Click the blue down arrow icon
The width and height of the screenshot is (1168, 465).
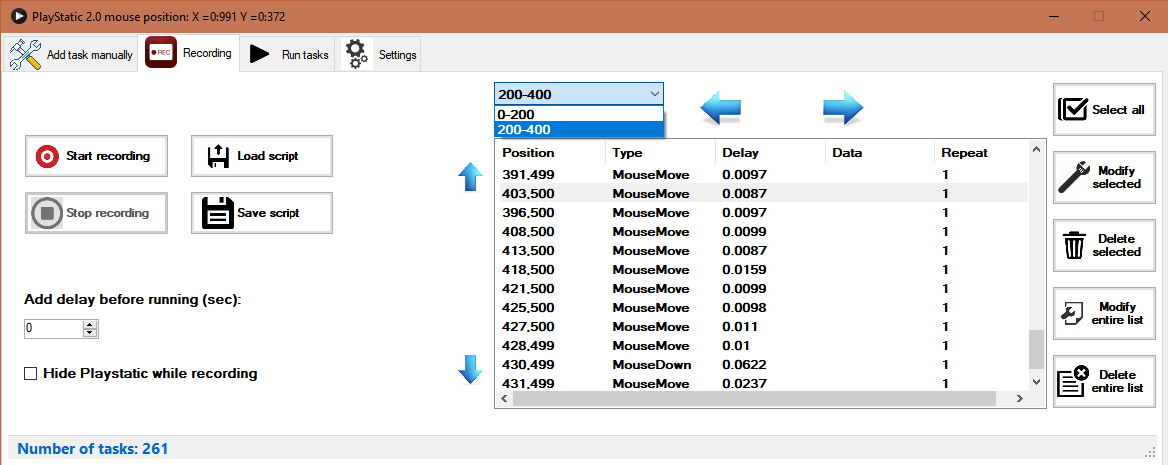pyautogui.click(x=470, y=369)
